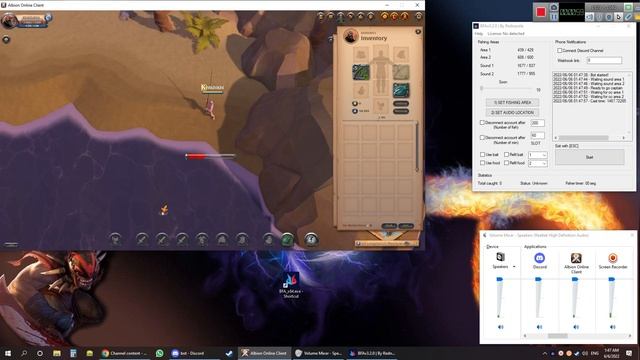Click the 2) SET AUDIO LOCATION button
Screen dimensions: 640x360
click(x=512, y=112)
